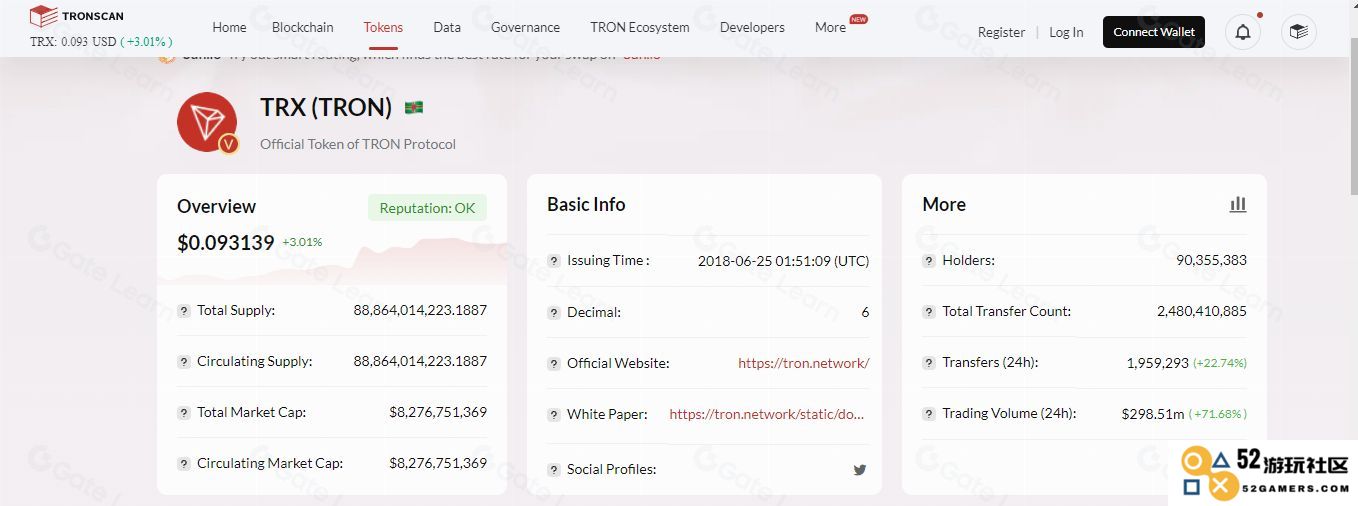Click help icon next to Total Market Cap

183,413
